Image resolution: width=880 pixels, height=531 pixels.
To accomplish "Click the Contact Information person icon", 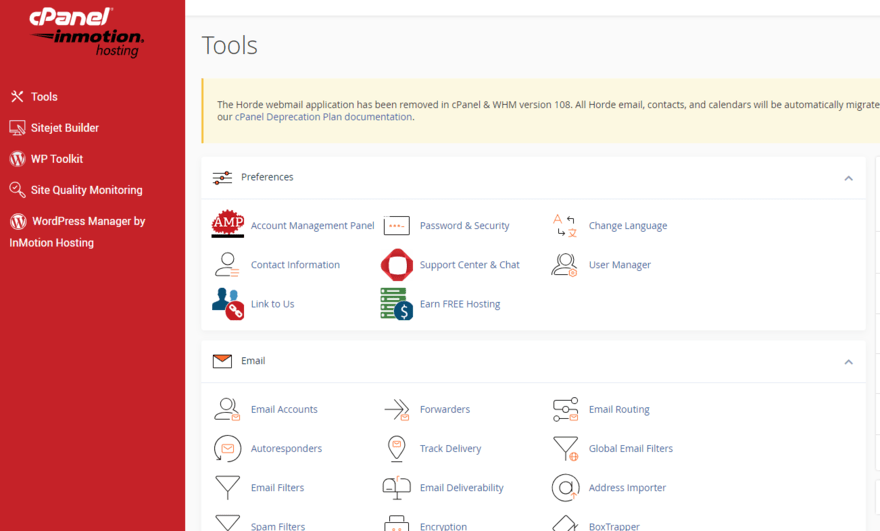I will [x=227, y=265].
